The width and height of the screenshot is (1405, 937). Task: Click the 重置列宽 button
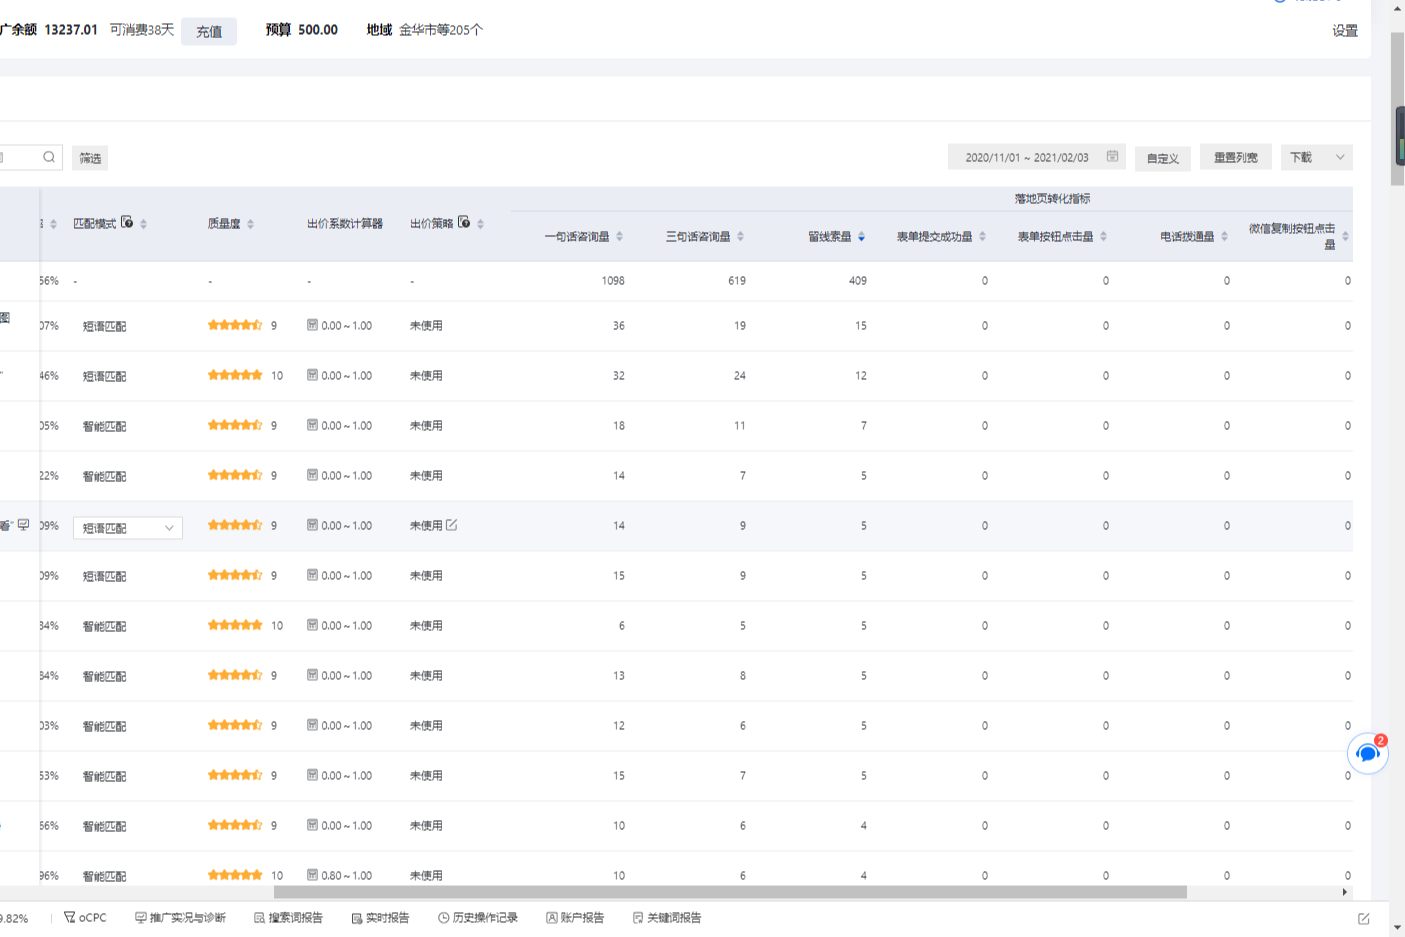pos(1235,157)
